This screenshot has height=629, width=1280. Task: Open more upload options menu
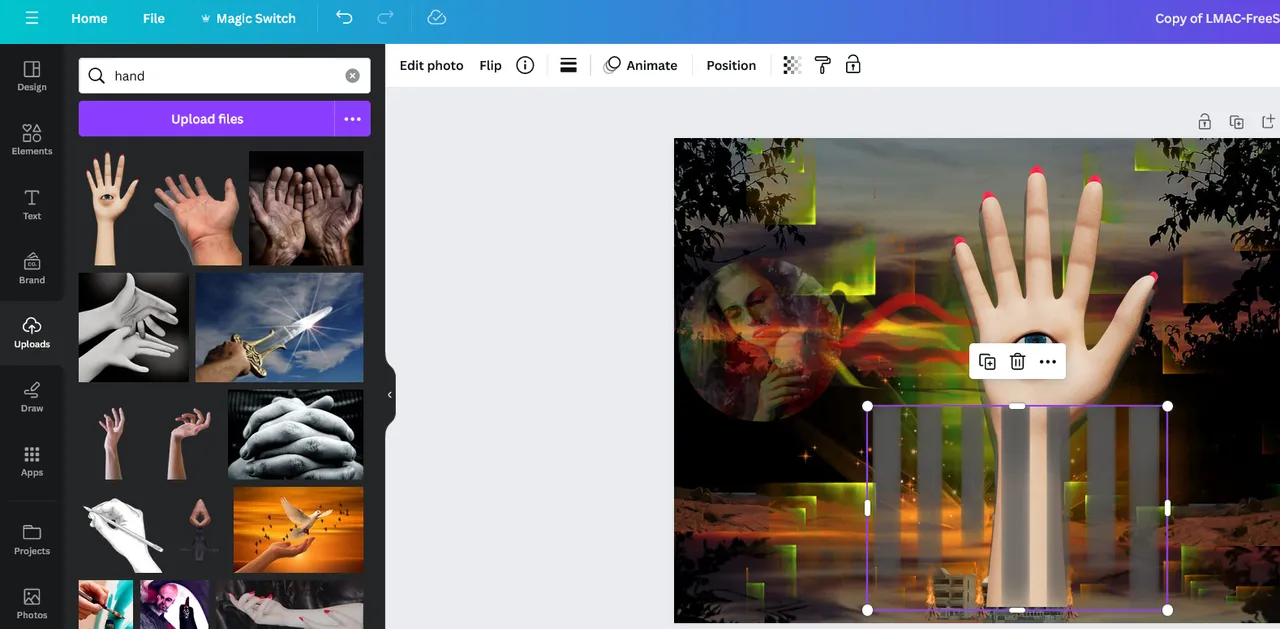(x=352, y=119)
